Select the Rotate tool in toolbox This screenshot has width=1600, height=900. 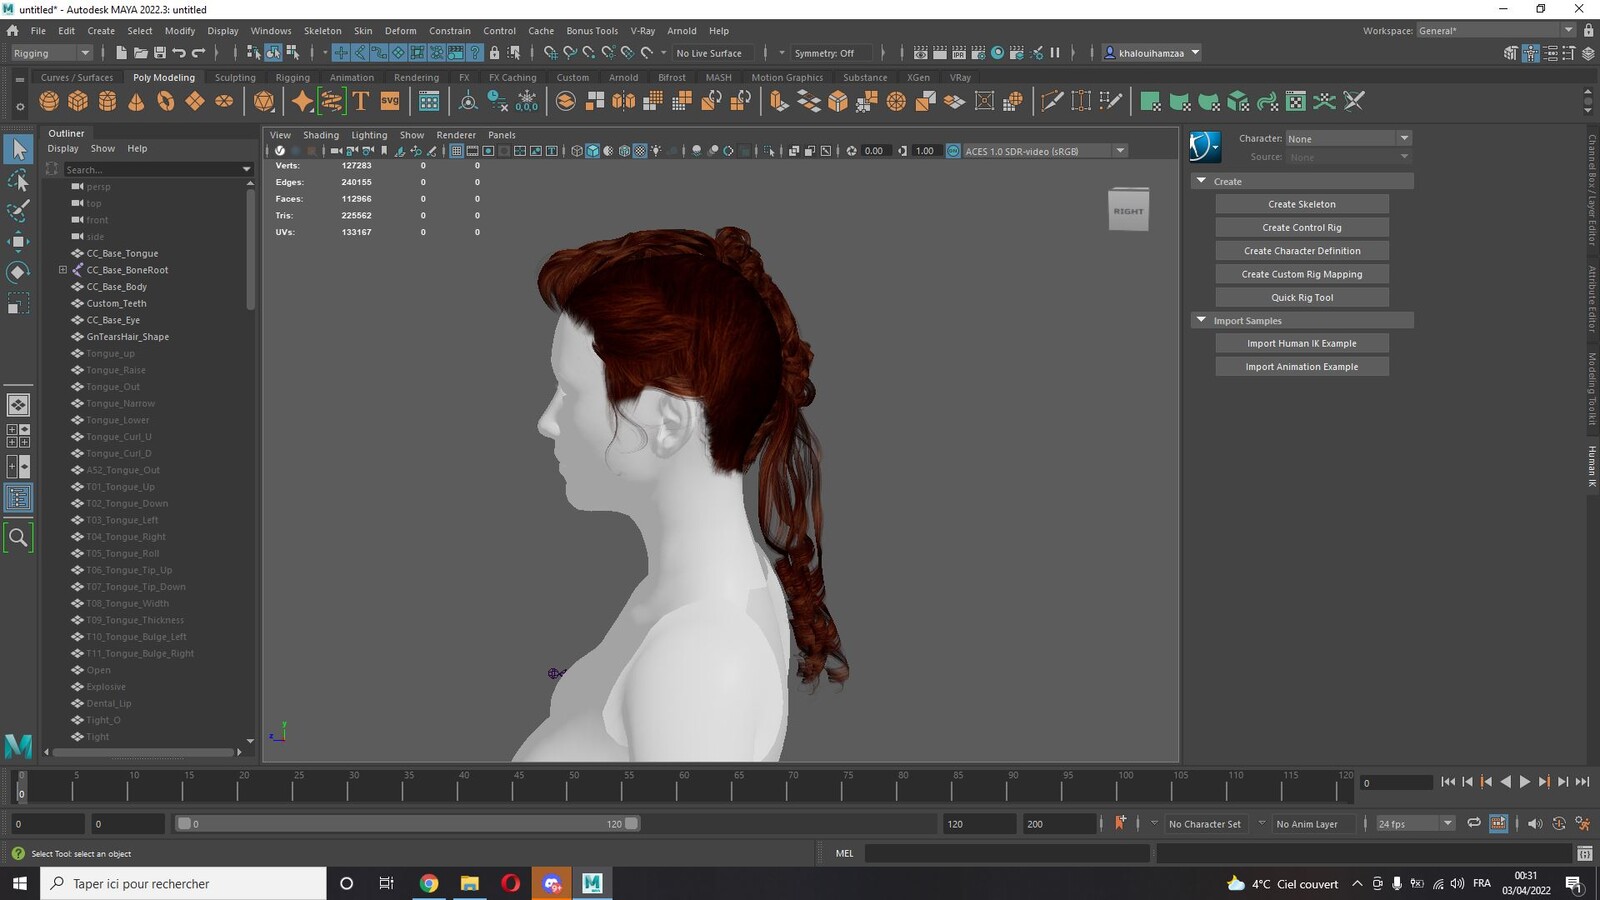(x=18, y=272)
